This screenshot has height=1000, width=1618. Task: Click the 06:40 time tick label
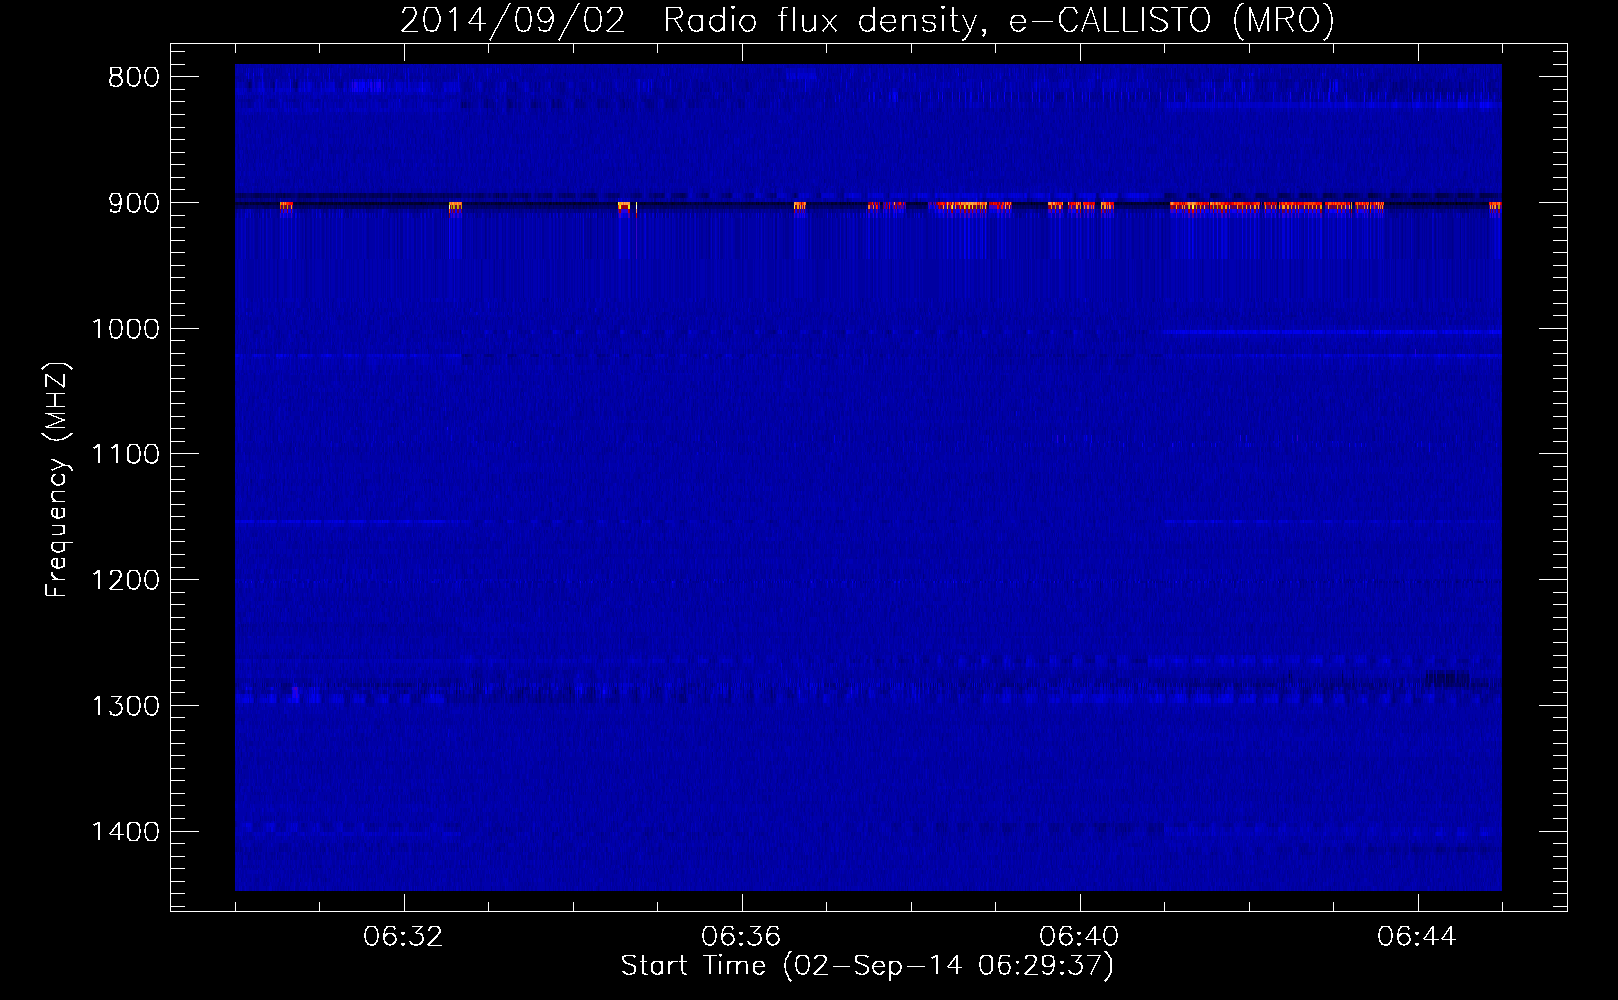[x=1079, y=937]
